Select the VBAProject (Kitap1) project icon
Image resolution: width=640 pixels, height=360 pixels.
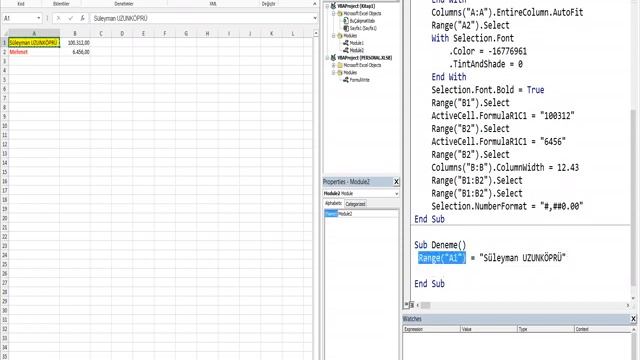coord(333,6)
